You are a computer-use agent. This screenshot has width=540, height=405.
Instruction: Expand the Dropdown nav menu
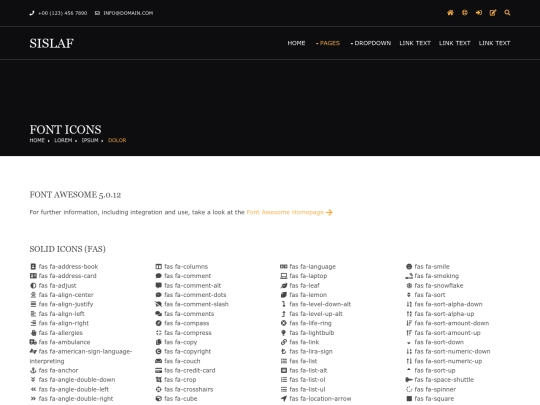click(371, 43)
